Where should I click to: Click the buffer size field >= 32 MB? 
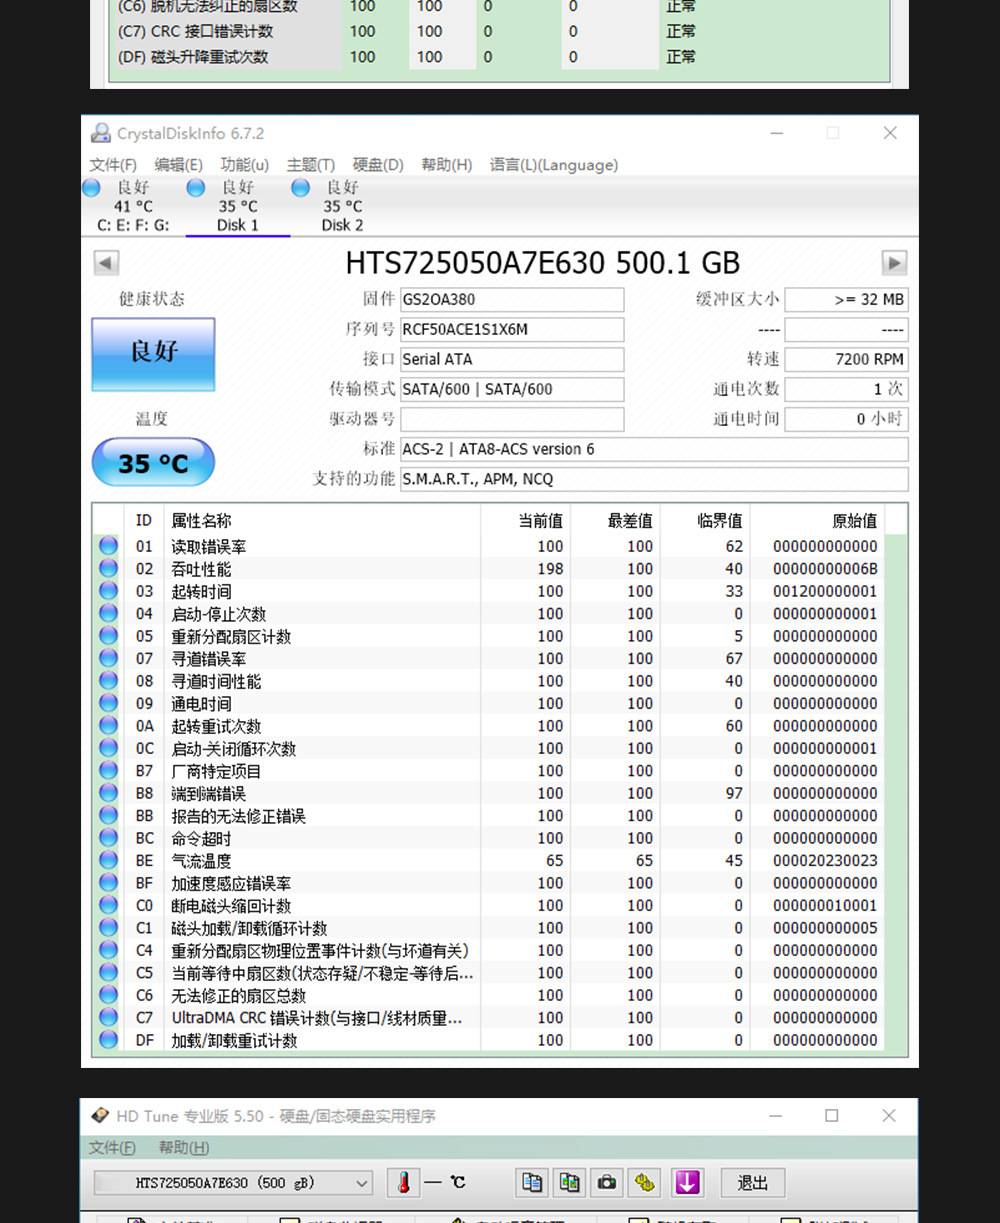tap(846, 299)
